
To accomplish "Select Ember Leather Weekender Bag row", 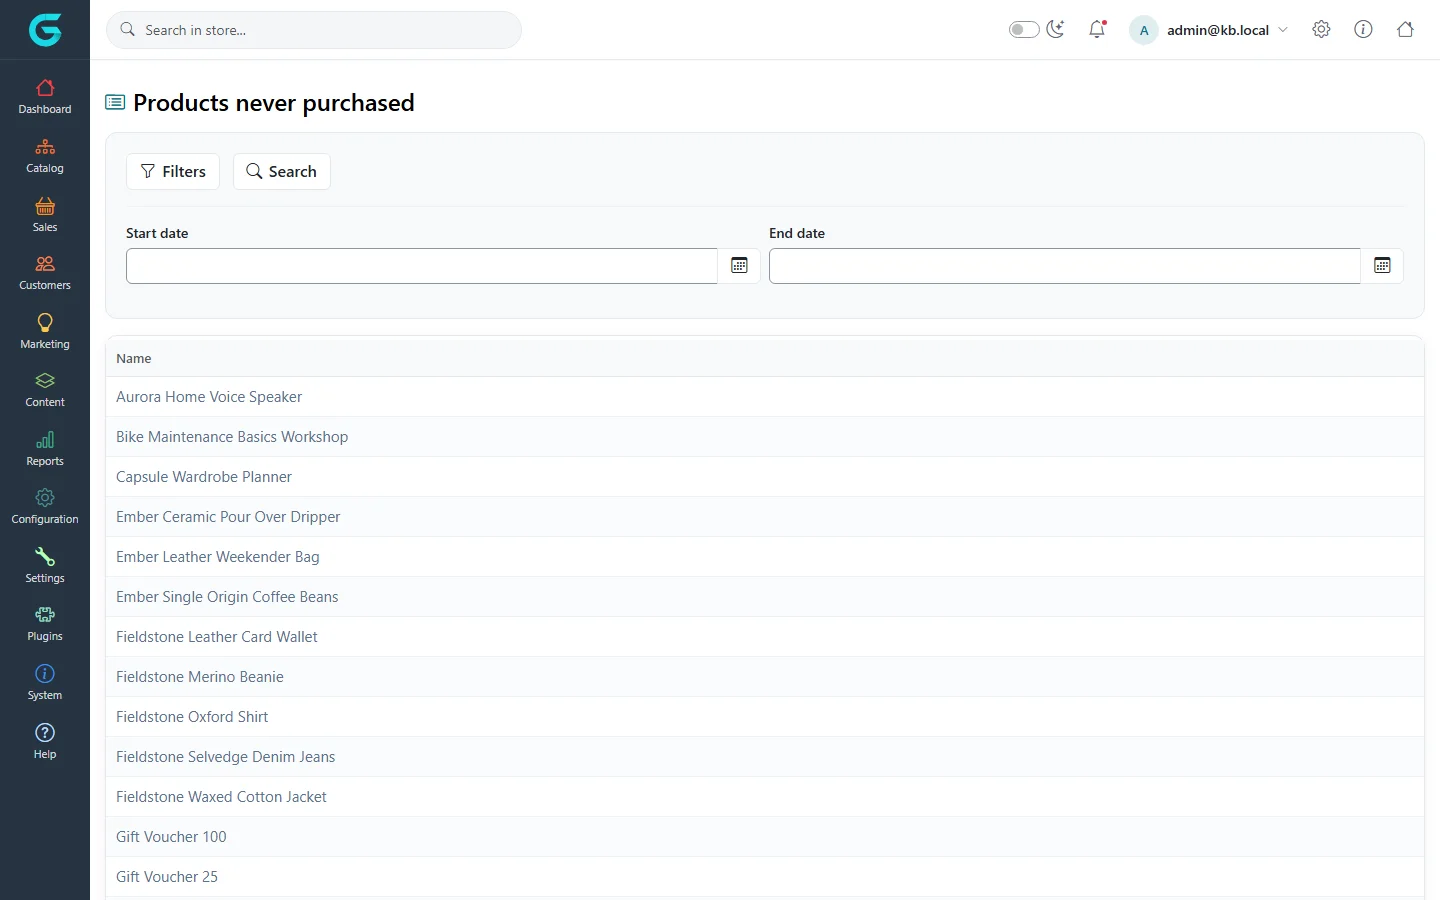I will point(765,557).
